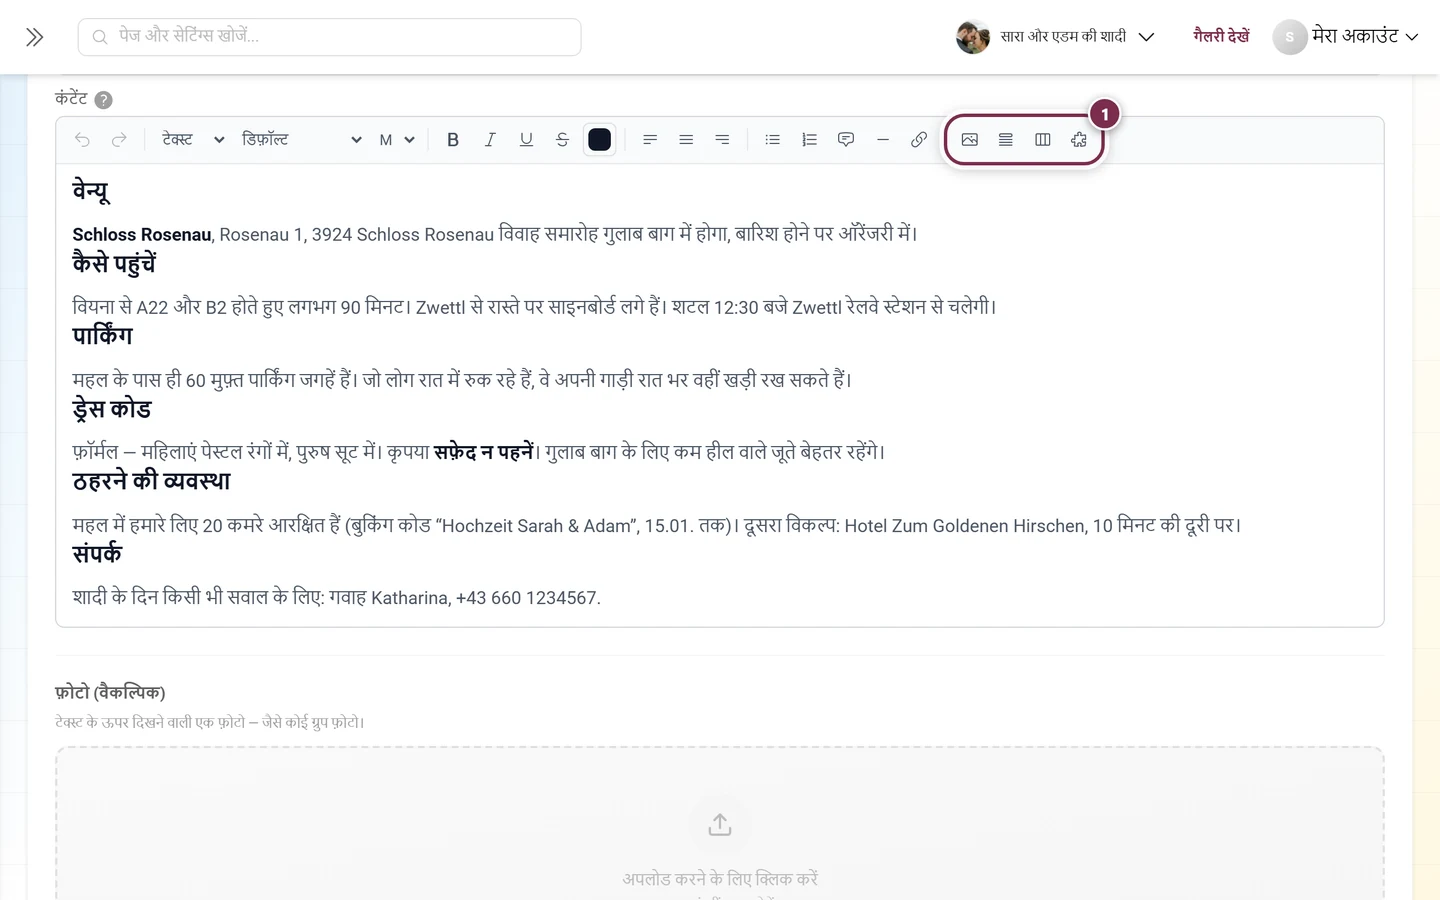Click the ड्रेस कोड heading
Screen dimensions: 1440x900
coord(112,409)
